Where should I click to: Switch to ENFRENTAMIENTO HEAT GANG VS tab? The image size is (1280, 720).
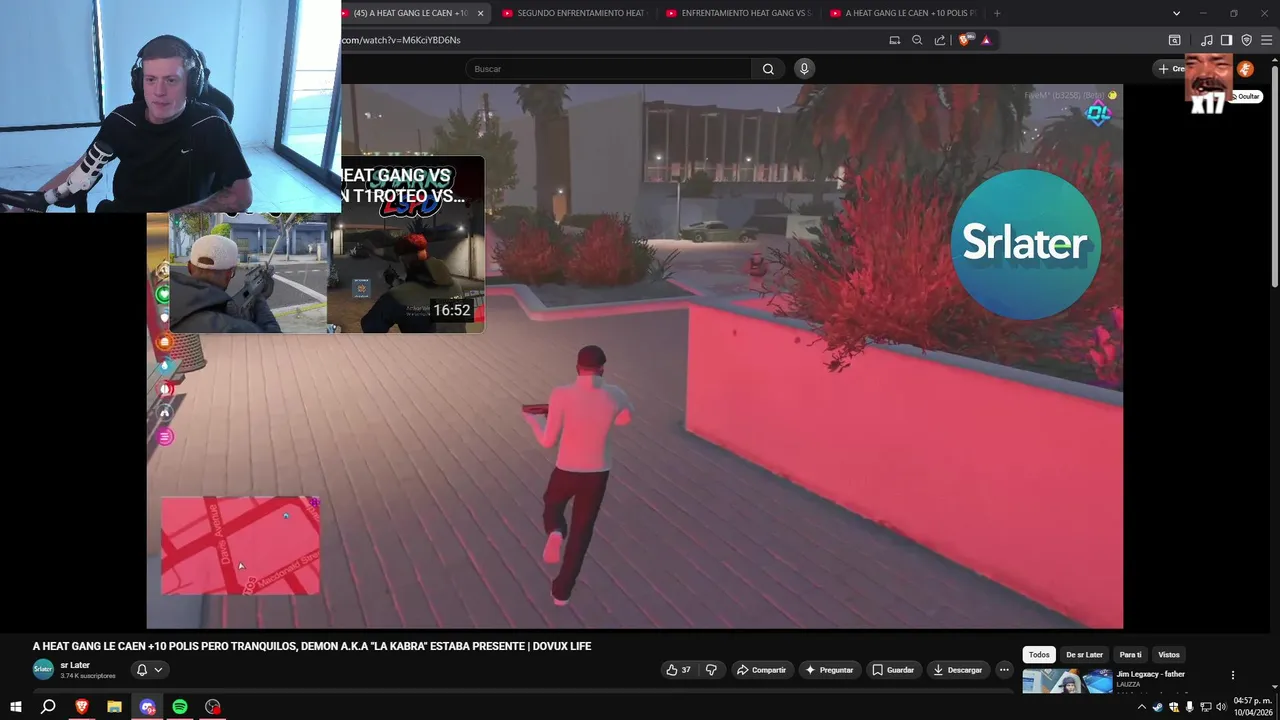[738, 13]
